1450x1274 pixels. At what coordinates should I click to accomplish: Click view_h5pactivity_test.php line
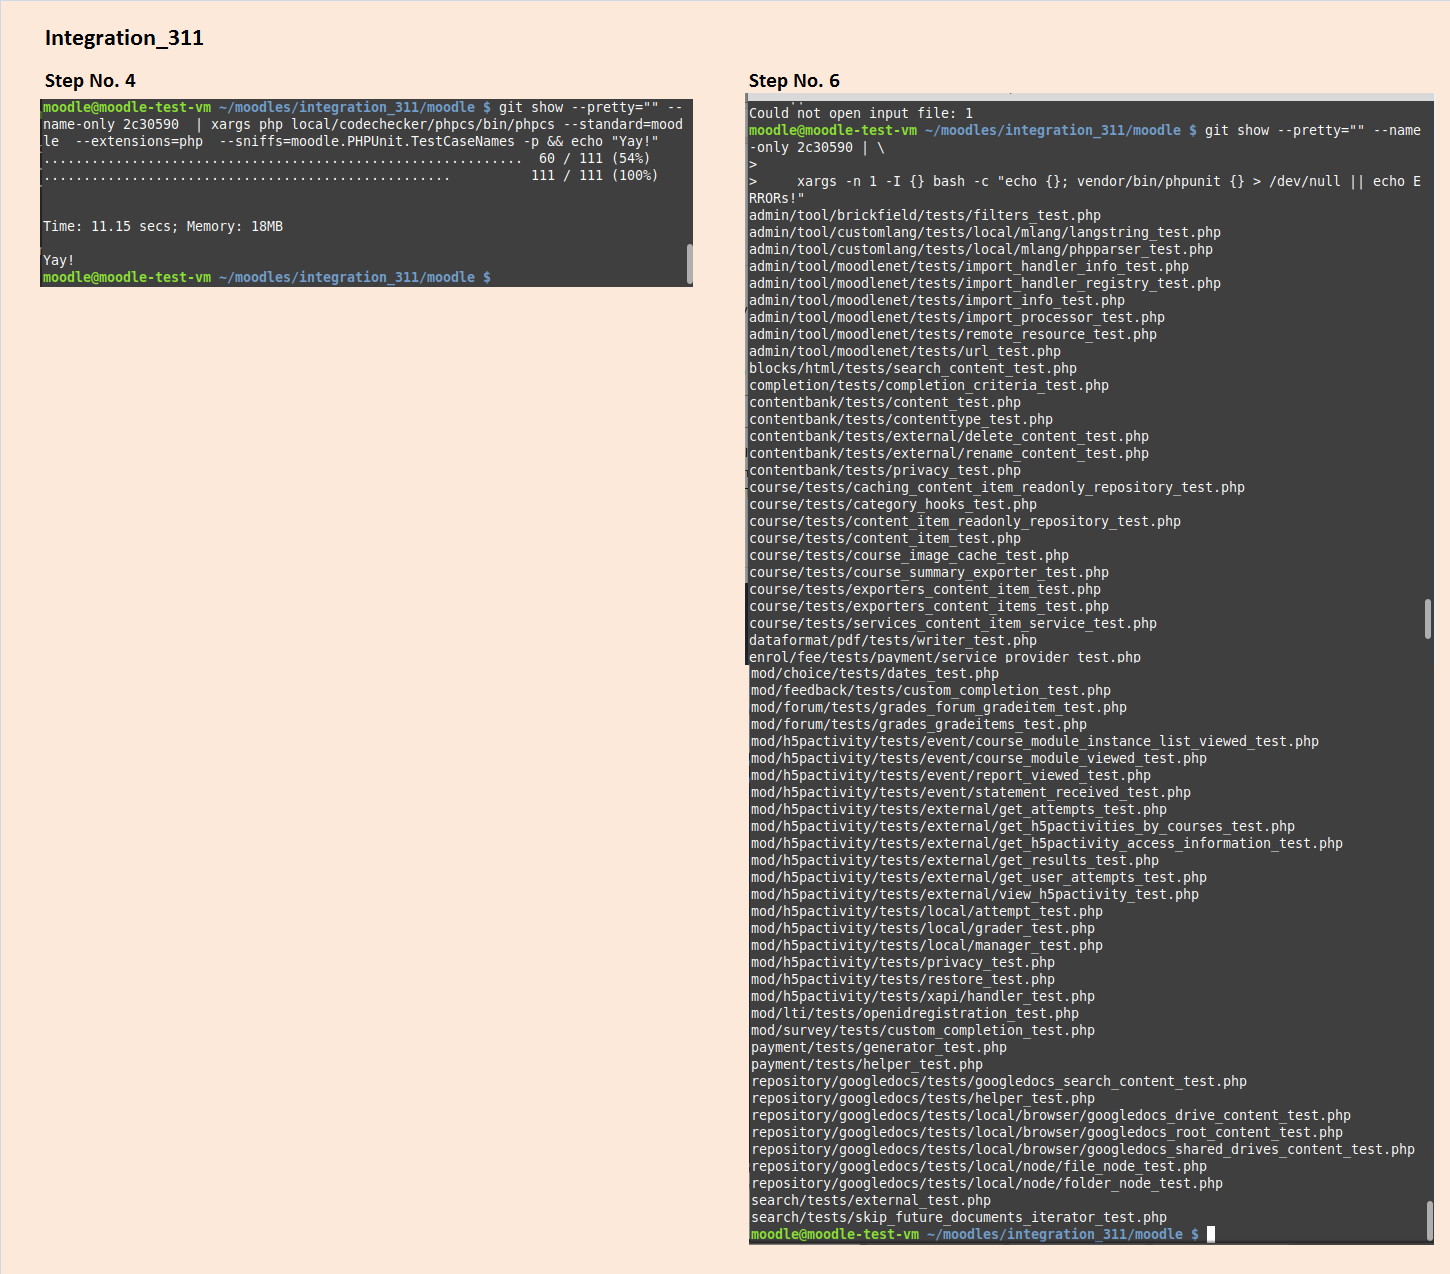pyautogui.click(x=975, y=895)
